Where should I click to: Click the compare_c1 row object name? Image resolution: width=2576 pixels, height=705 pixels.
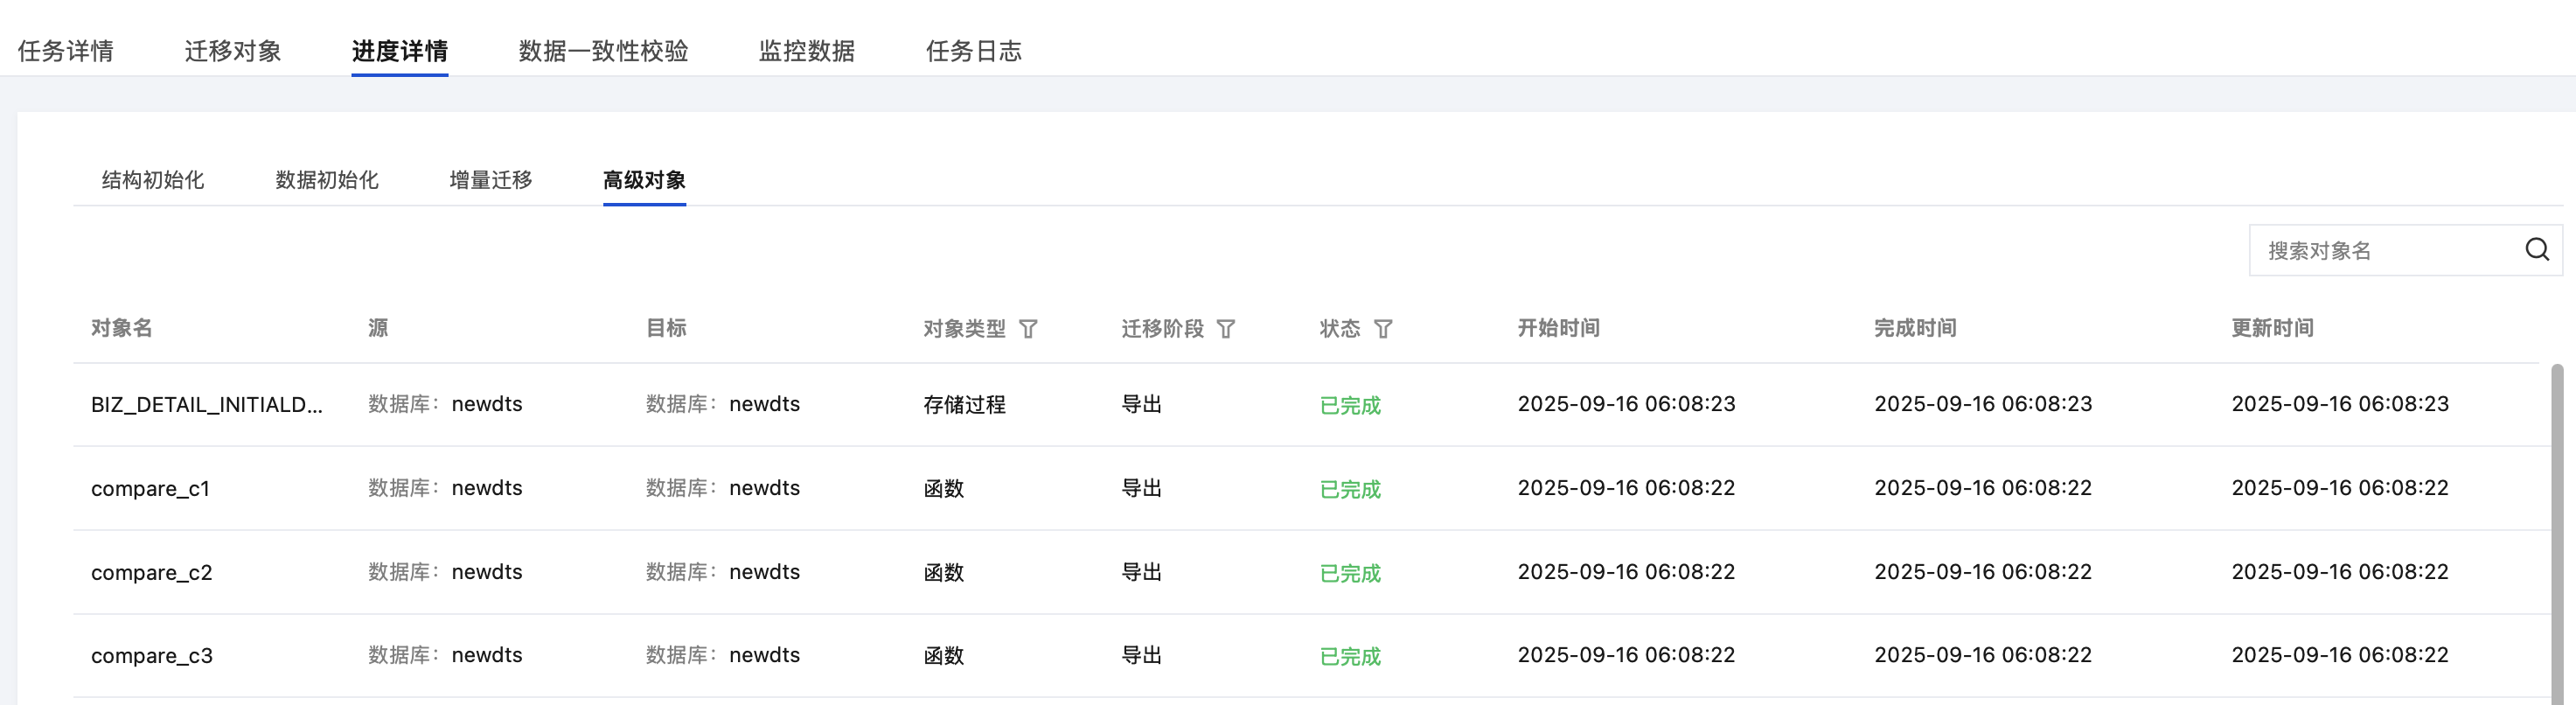pyautogui.click(x=150, y=489)
